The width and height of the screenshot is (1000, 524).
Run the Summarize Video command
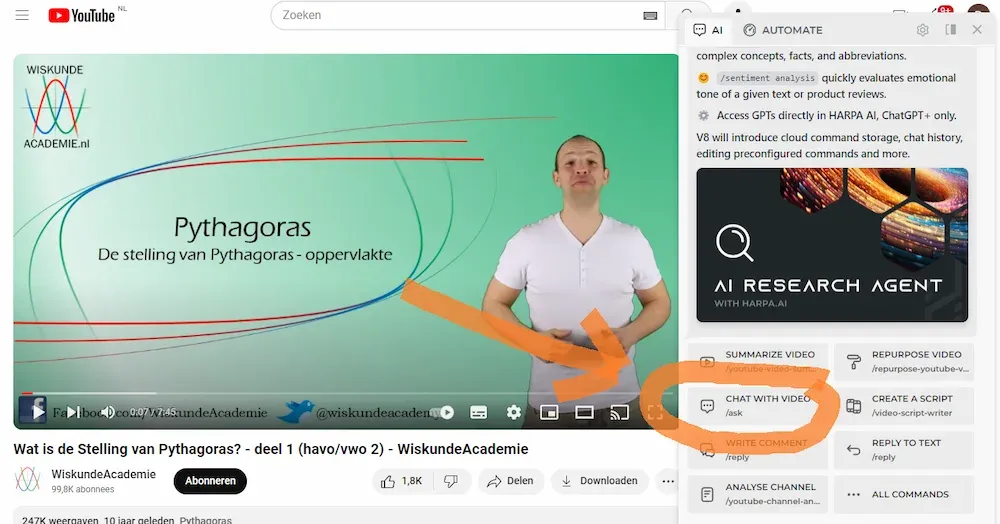tap(758, 361)
